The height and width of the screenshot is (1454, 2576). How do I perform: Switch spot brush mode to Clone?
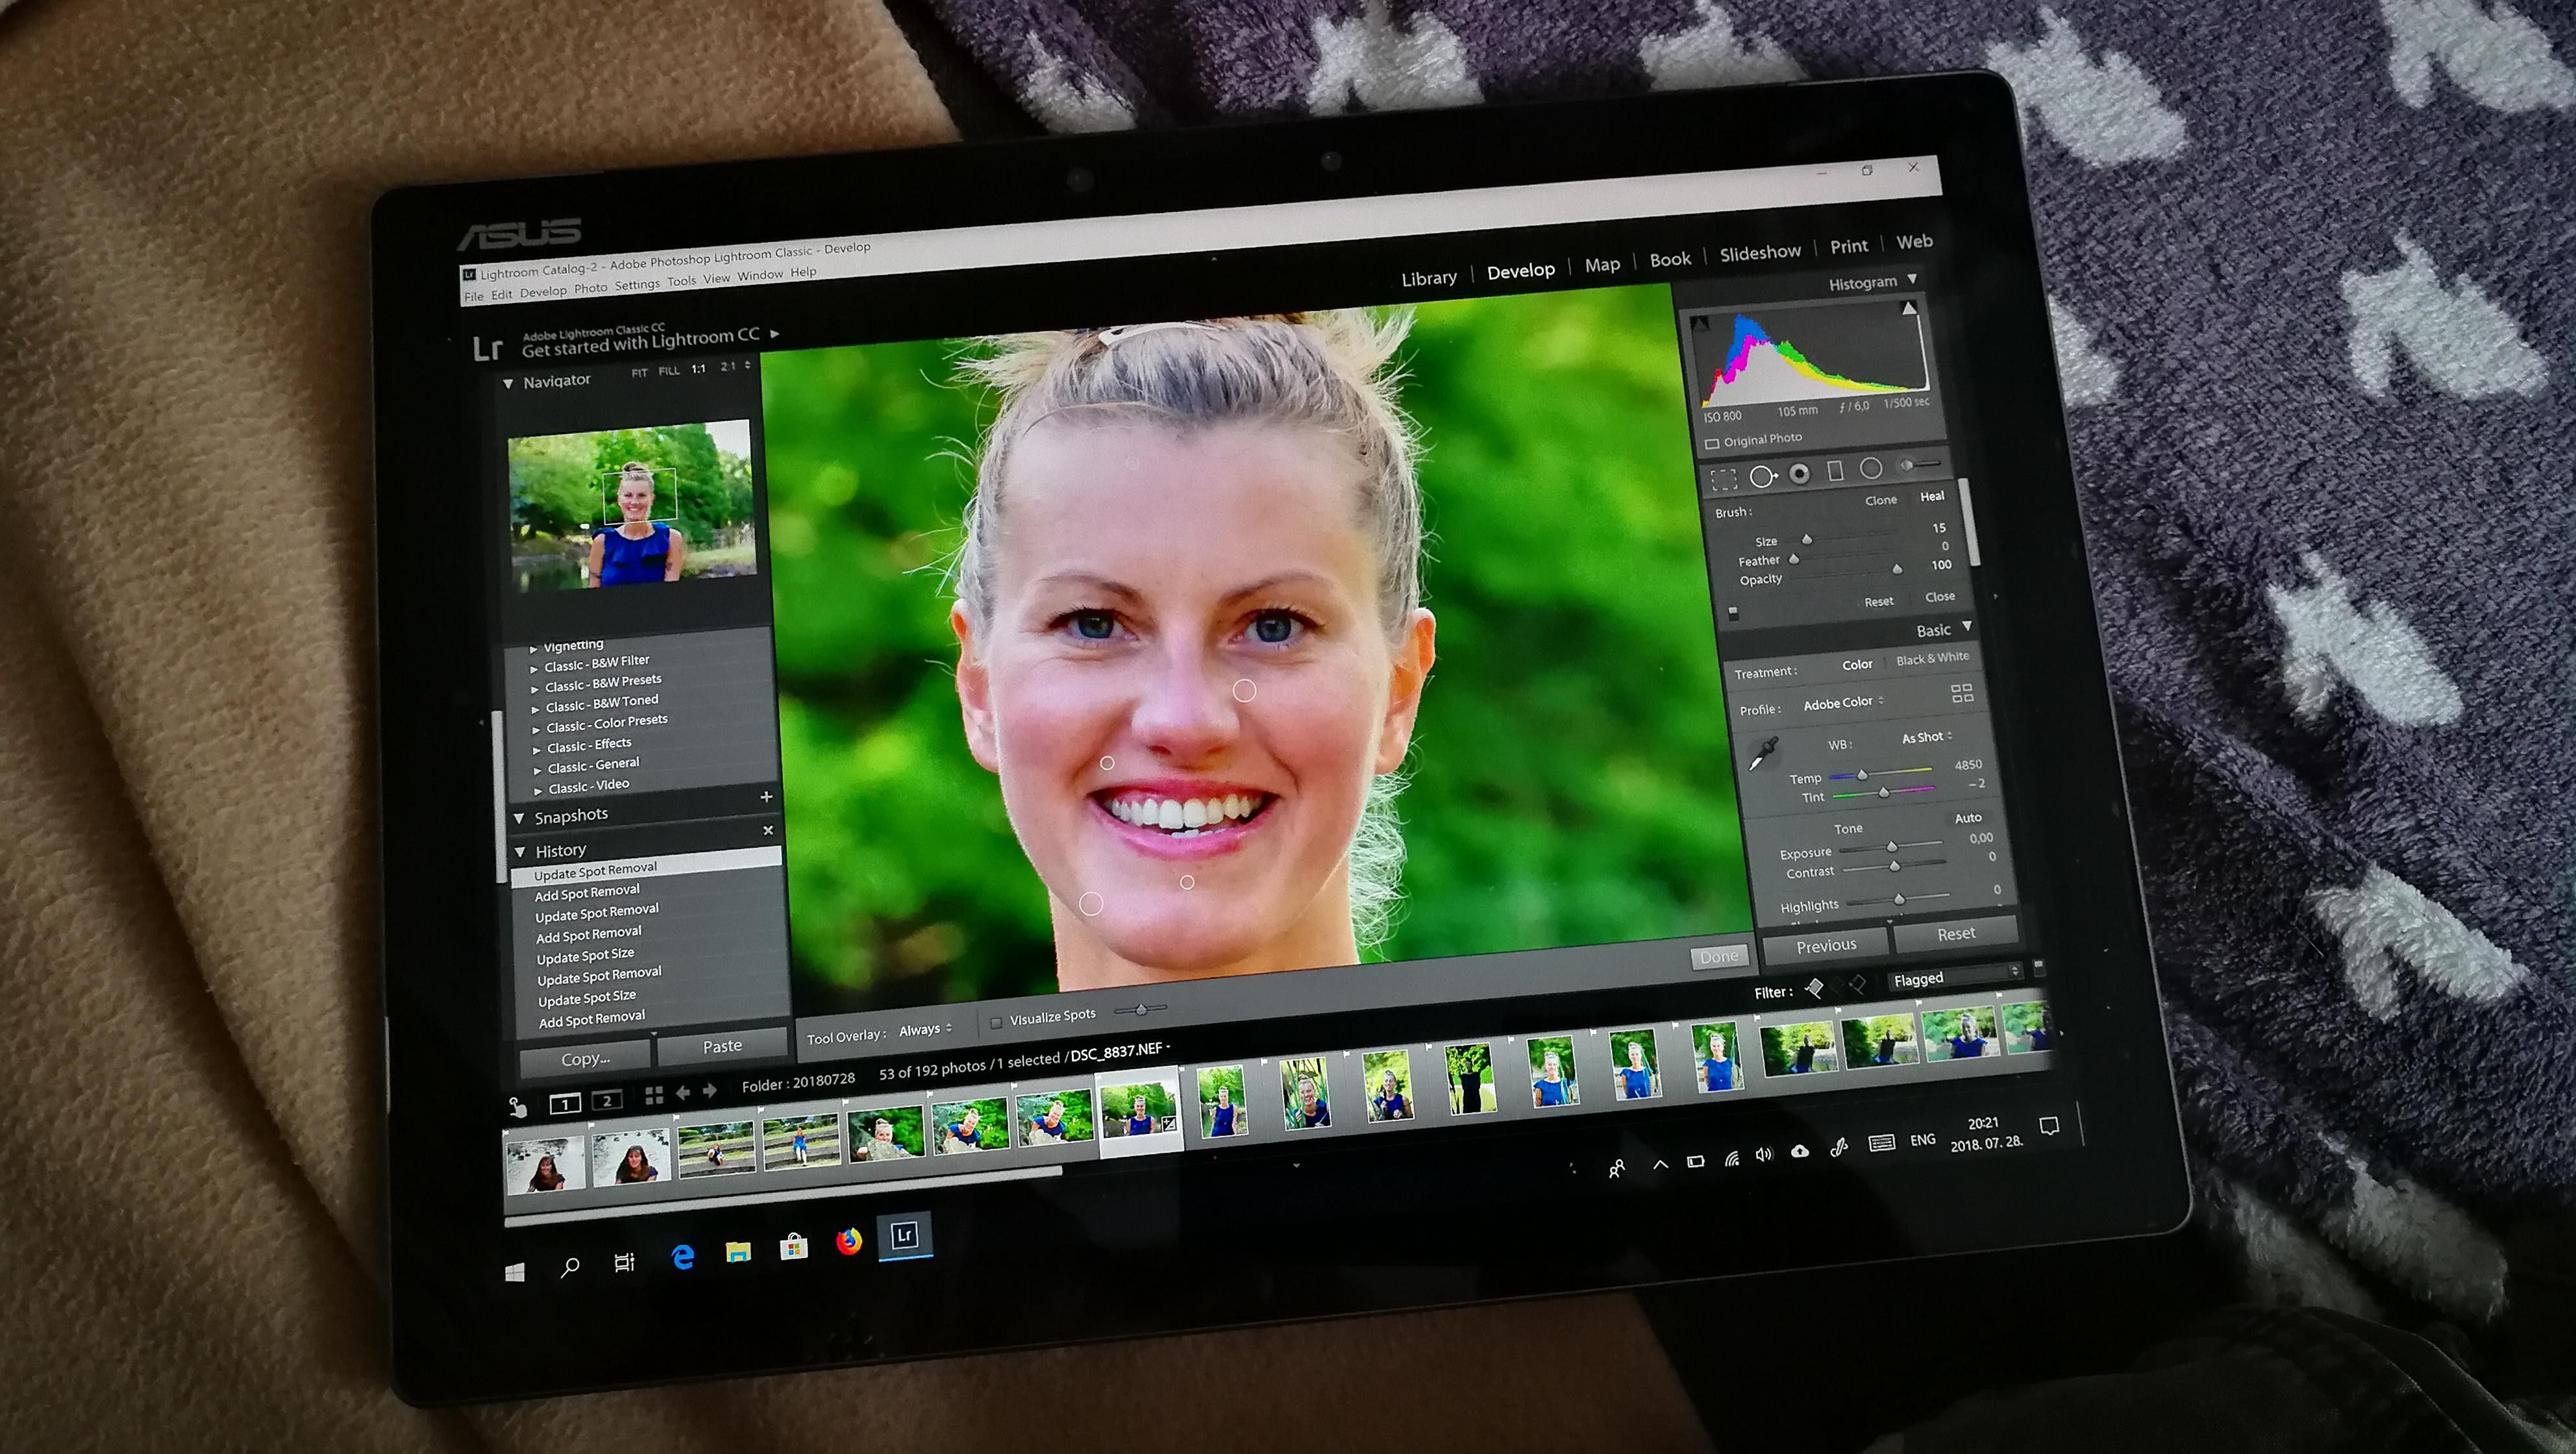click(1880, 500)
